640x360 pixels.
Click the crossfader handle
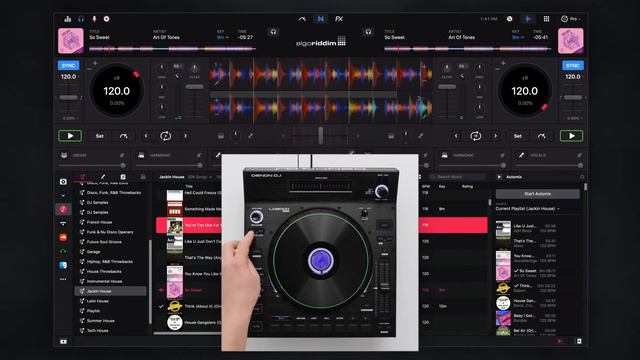320,136
